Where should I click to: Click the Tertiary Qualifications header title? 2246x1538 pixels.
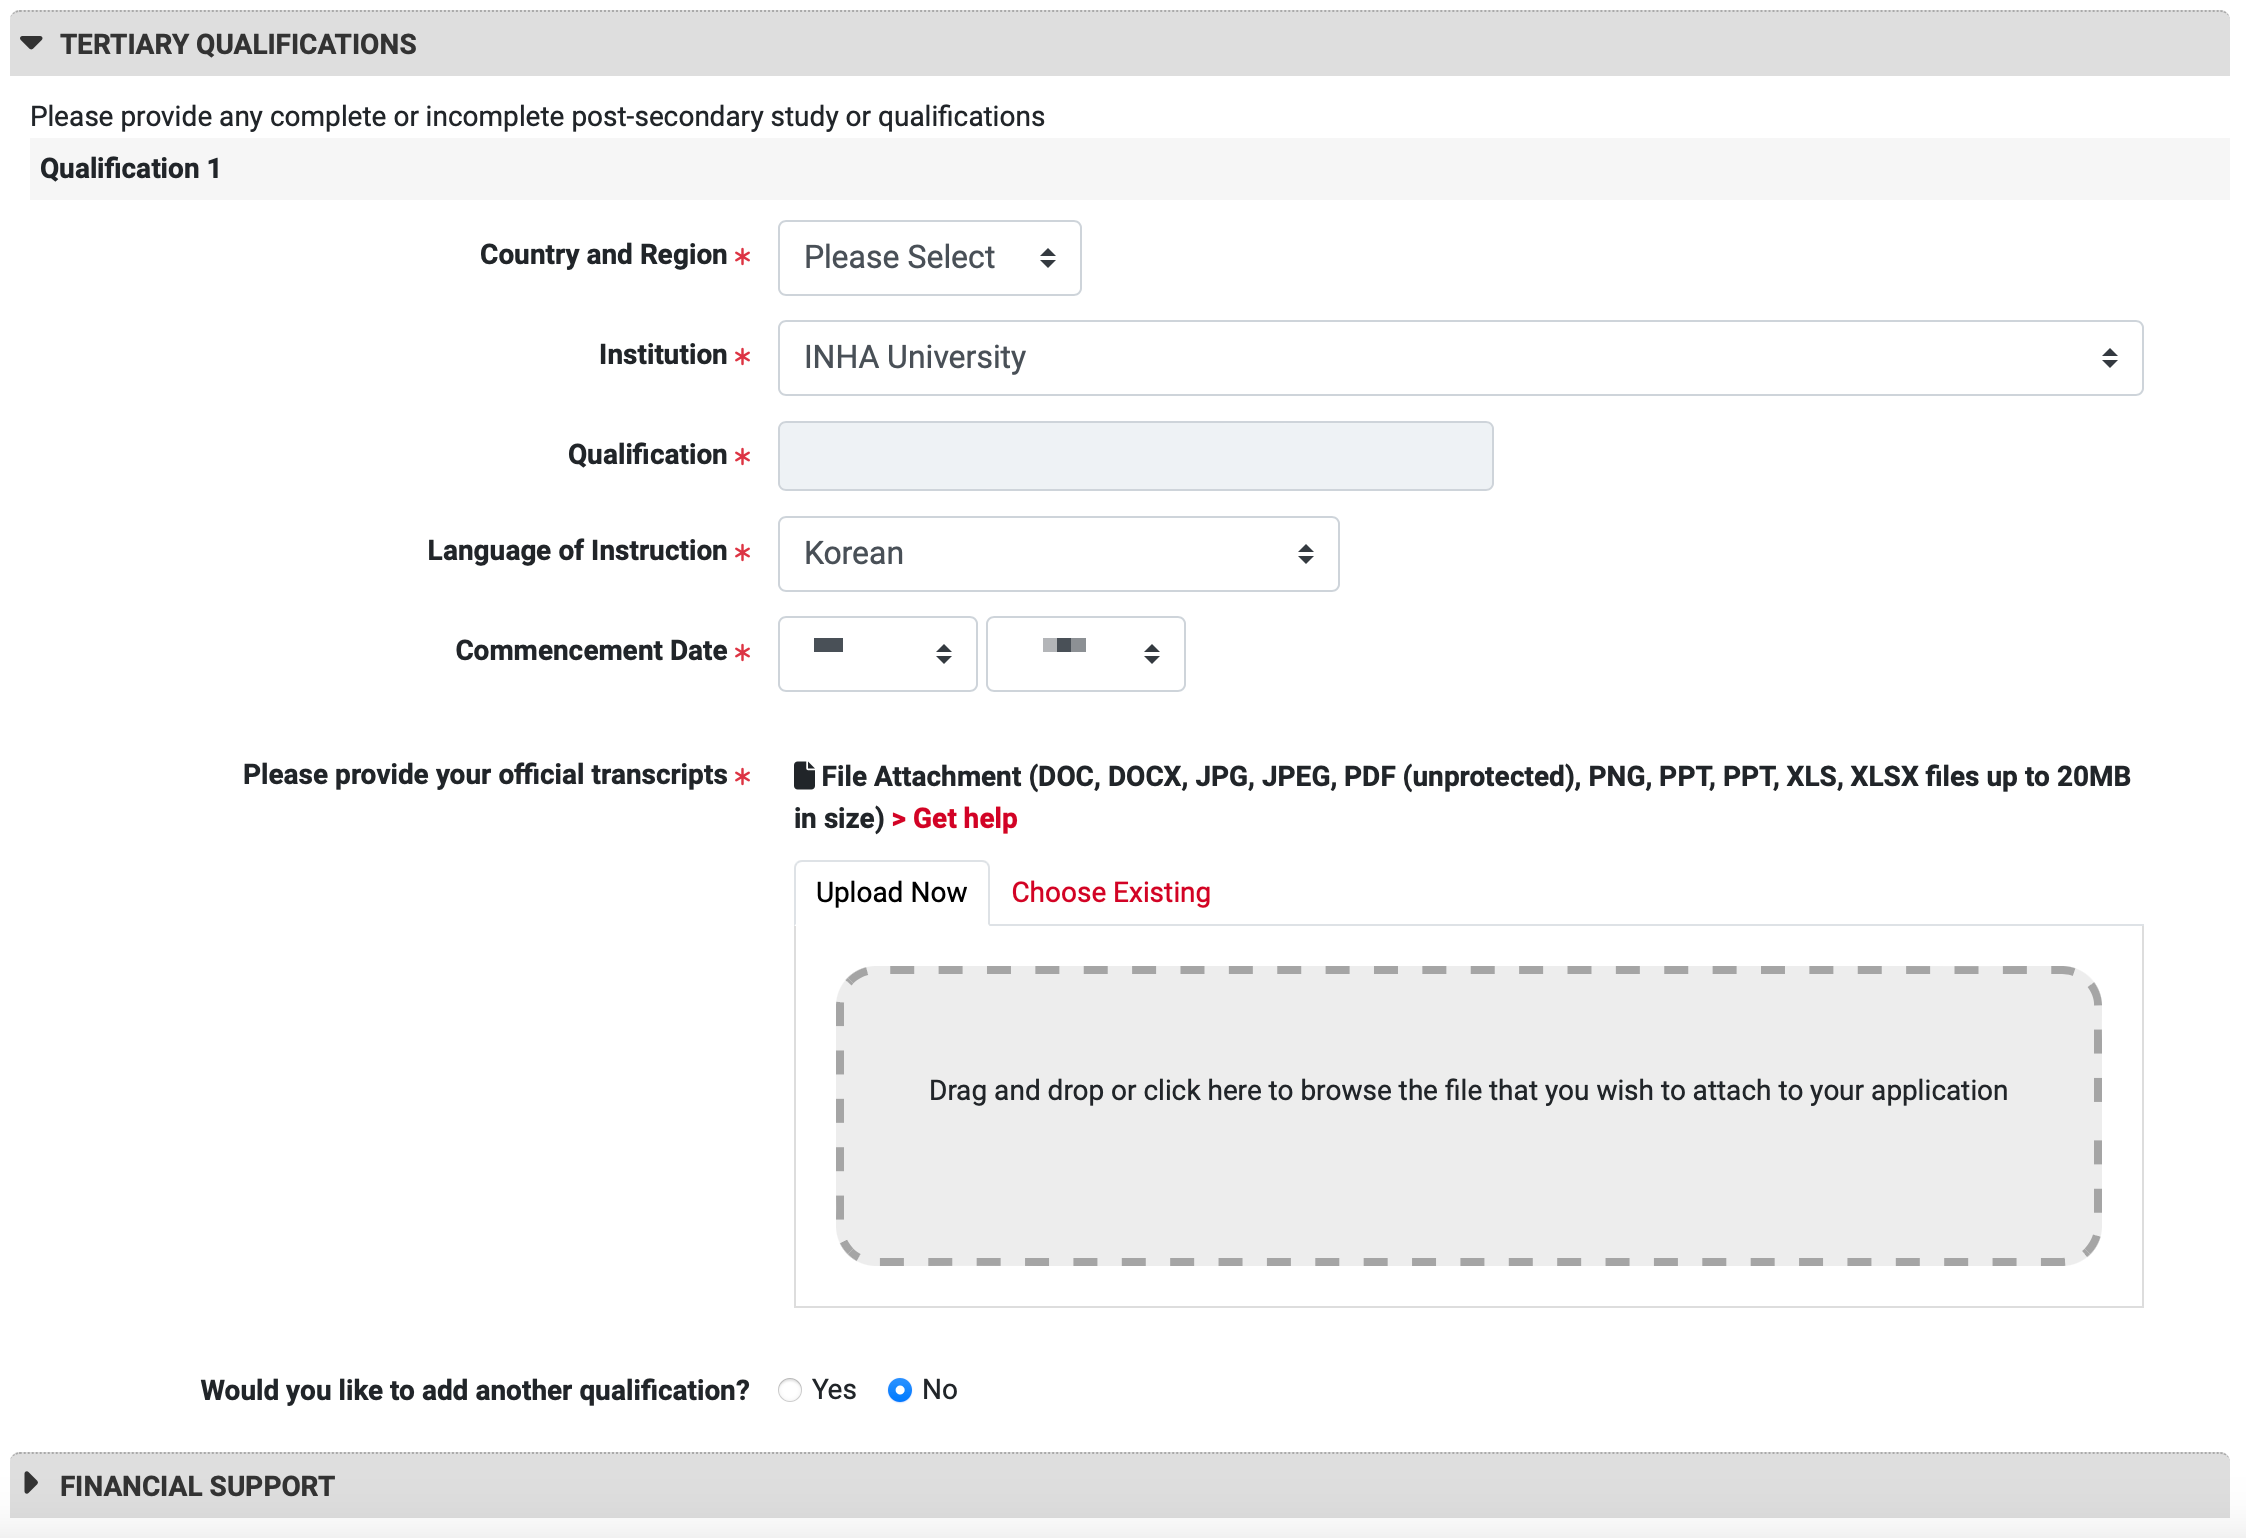click(x=238, y=44)
